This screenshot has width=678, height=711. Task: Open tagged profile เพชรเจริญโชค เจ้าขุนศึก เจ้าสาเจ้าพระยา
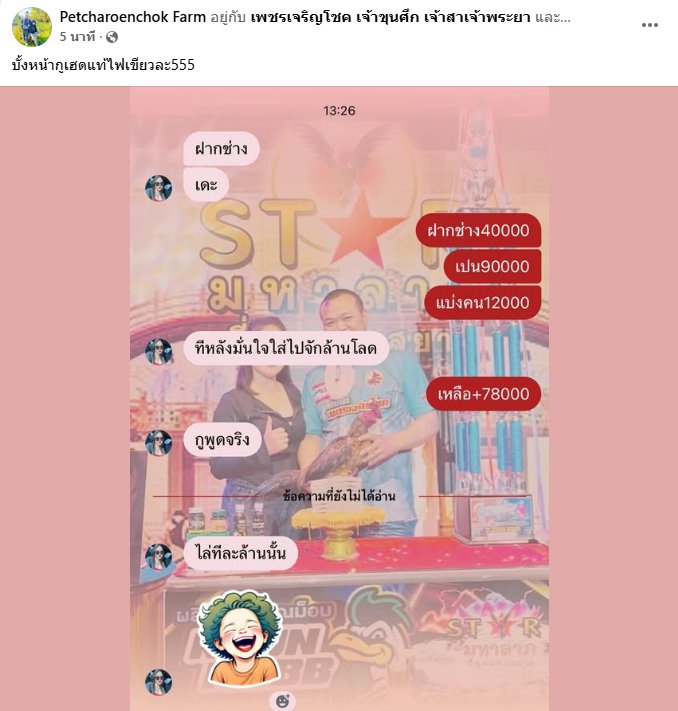pyautogui.click(x=390, y=17)
